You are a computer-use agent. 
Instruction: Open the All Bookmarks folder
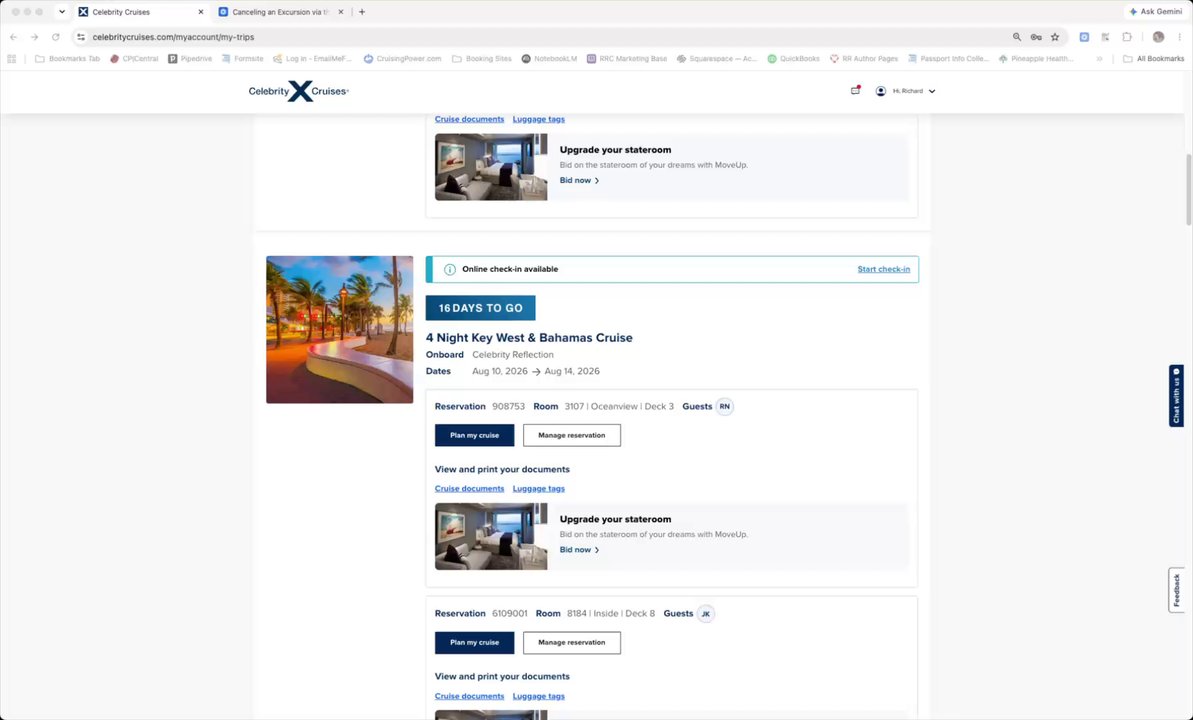(1154, 59)
